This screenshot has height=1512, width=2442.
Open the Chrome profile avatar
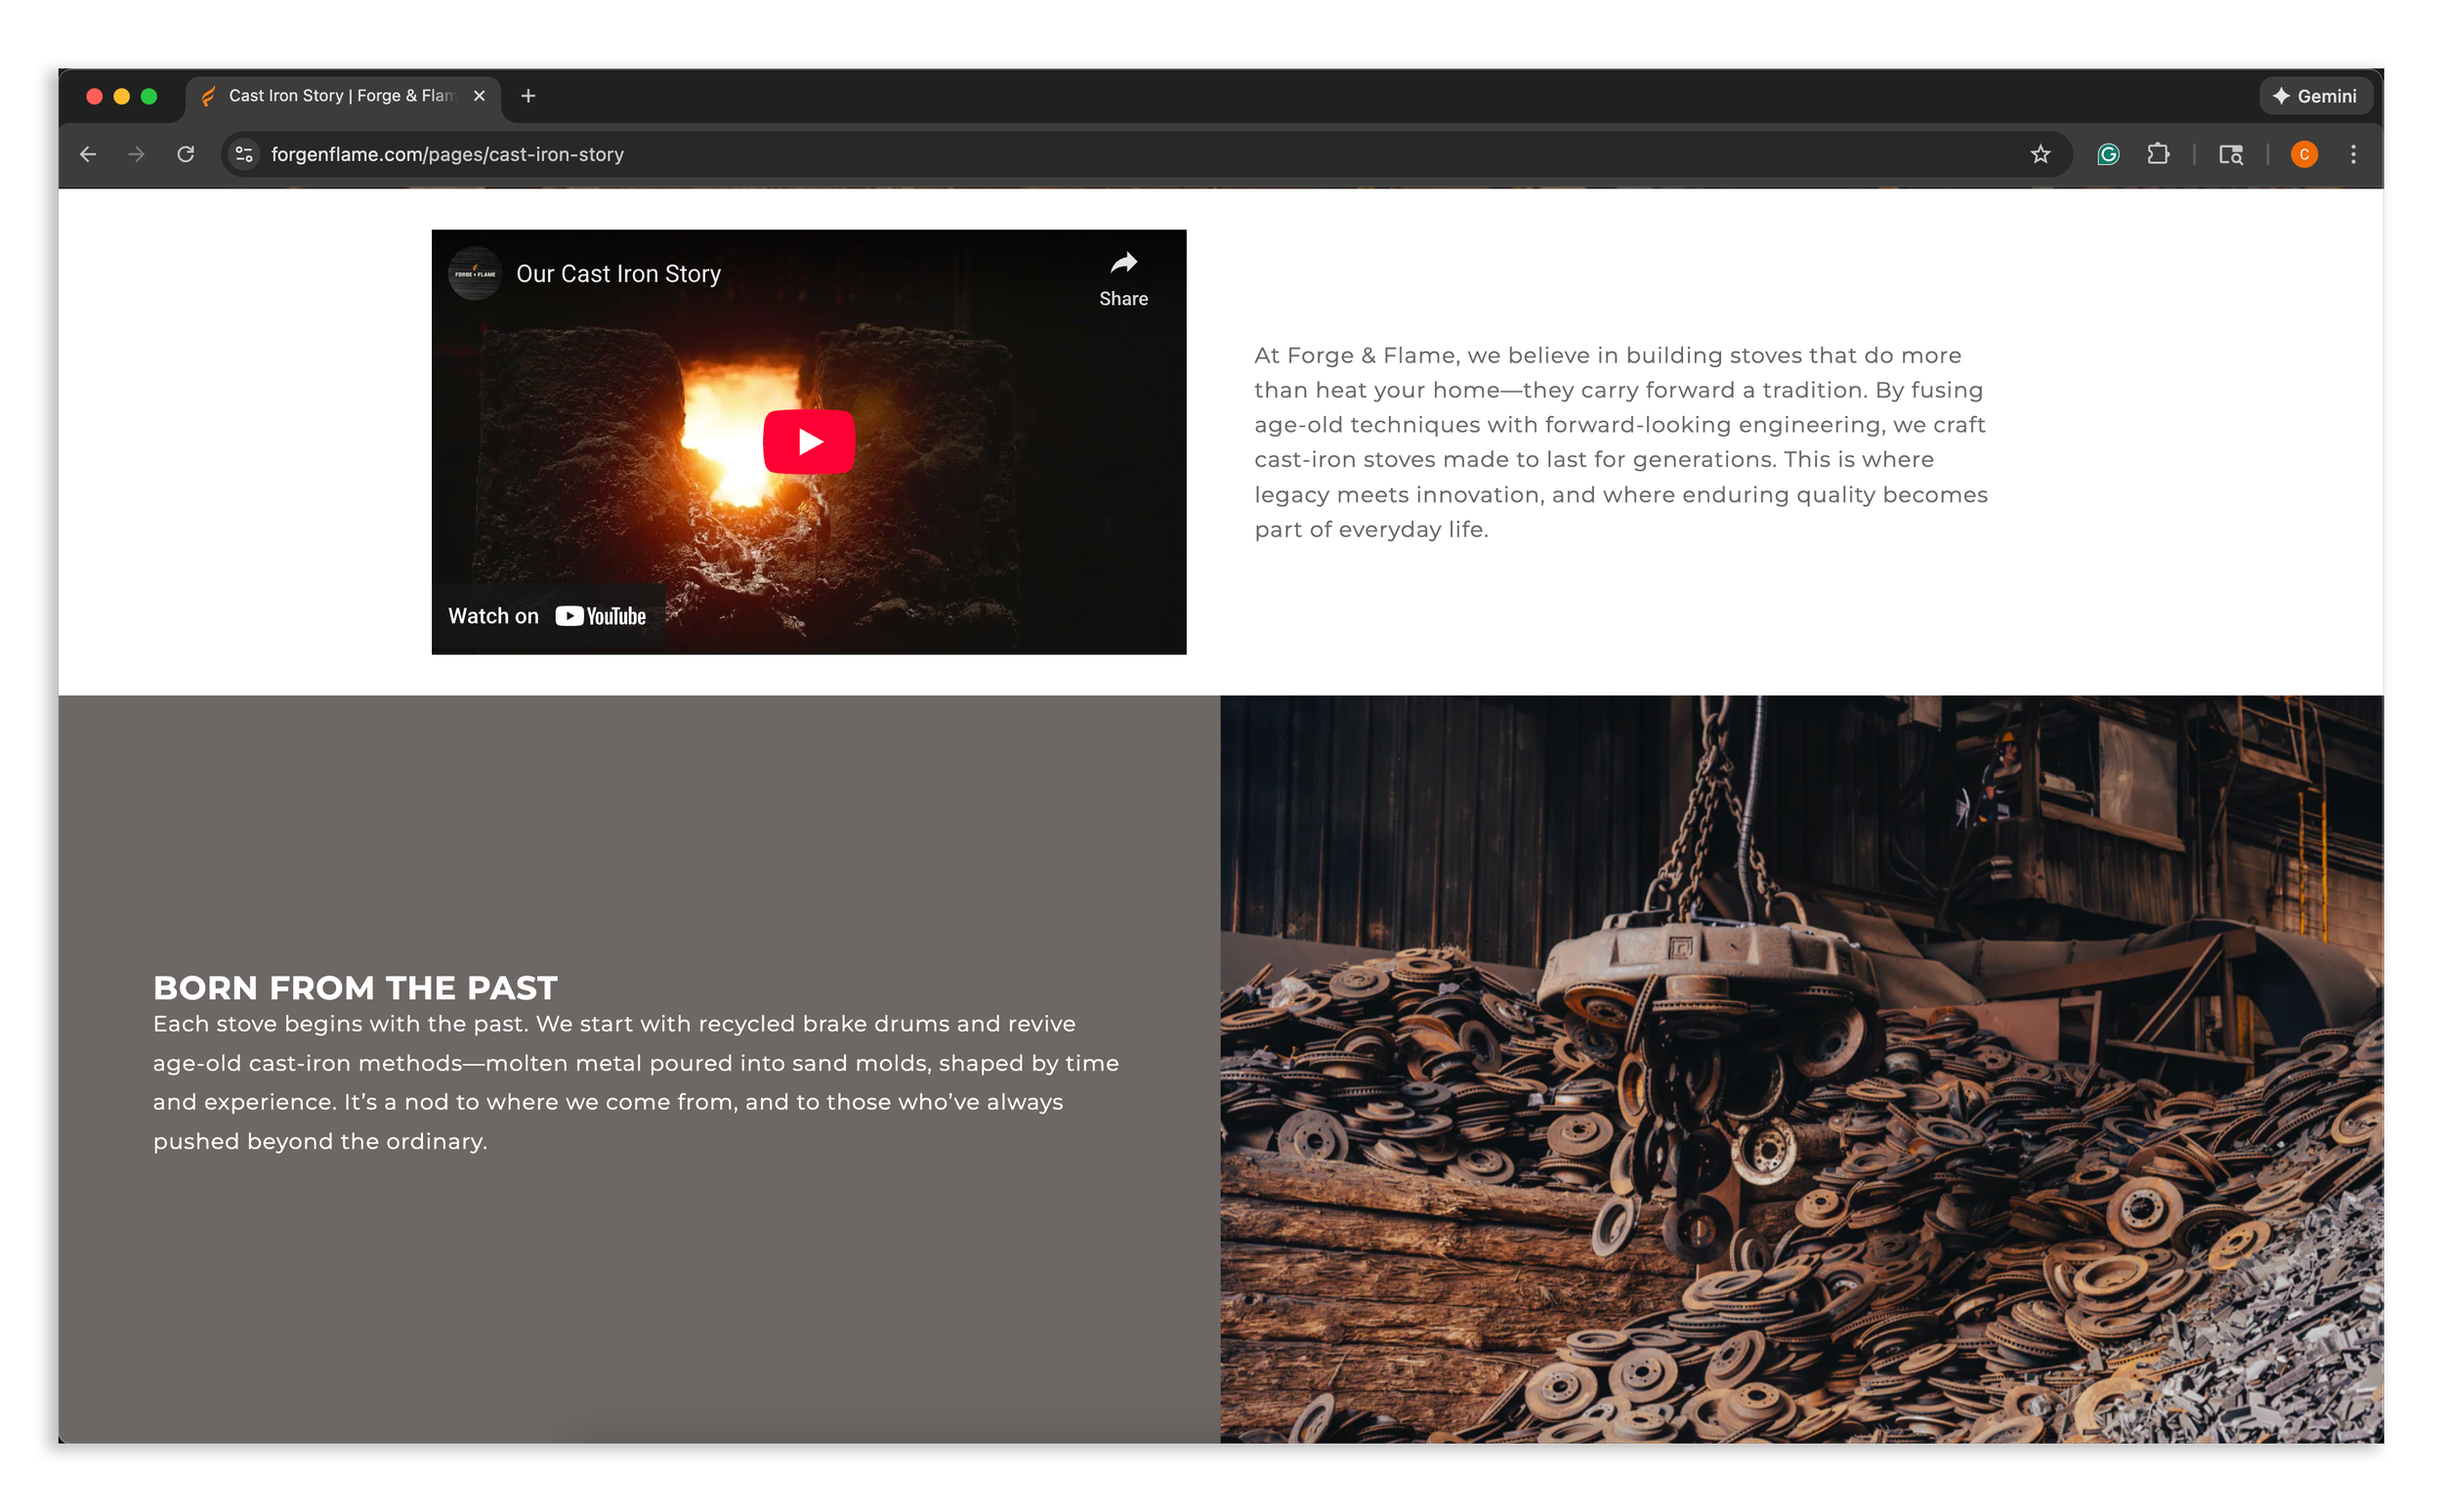2304,154
